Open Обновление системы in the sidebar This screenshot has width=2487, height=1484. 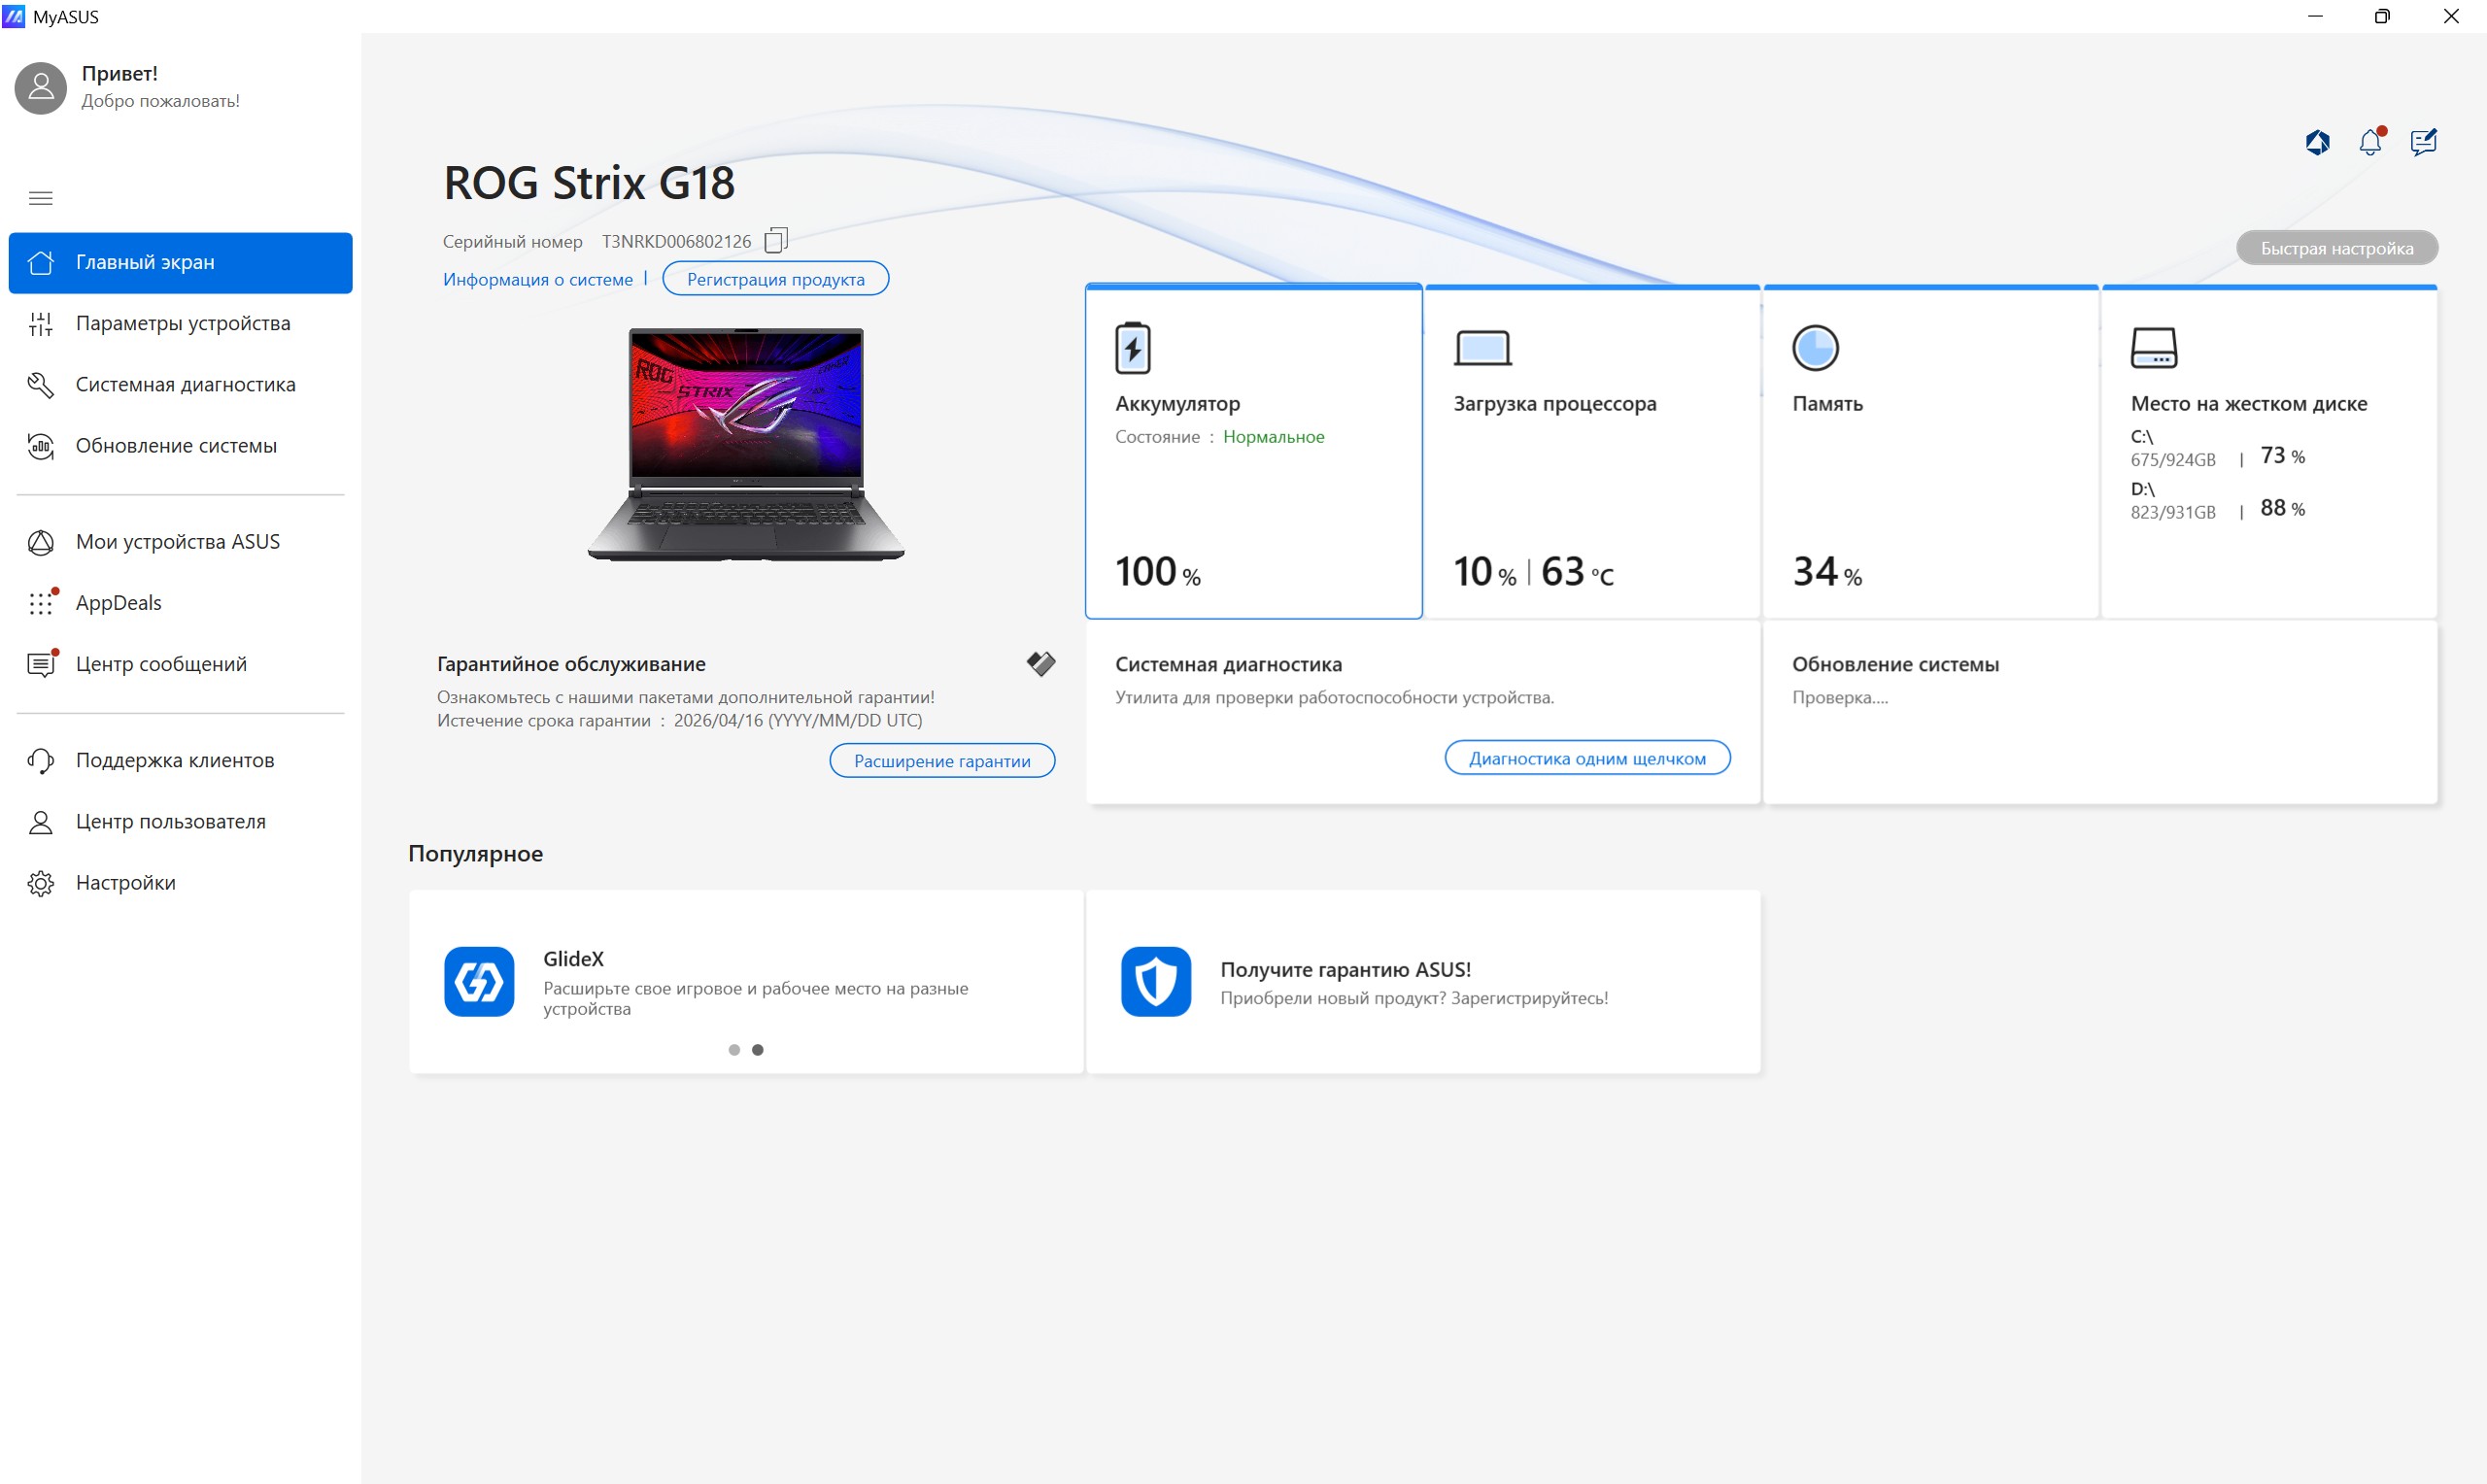[181, 446]
